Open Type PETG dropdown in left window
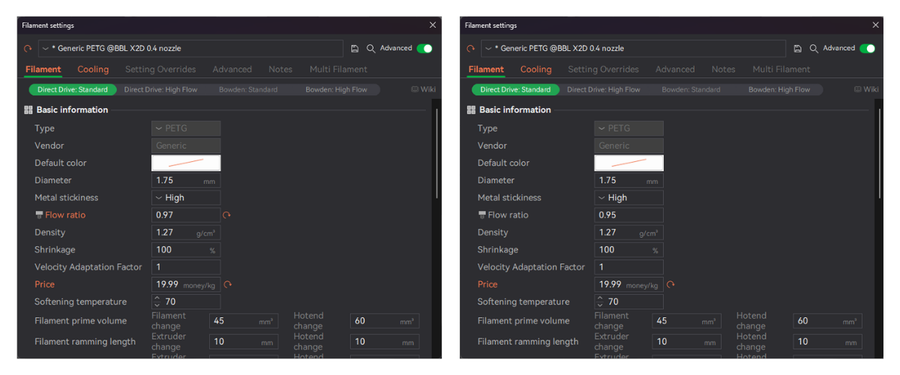The image size is (900, 375). click(186, 129)
